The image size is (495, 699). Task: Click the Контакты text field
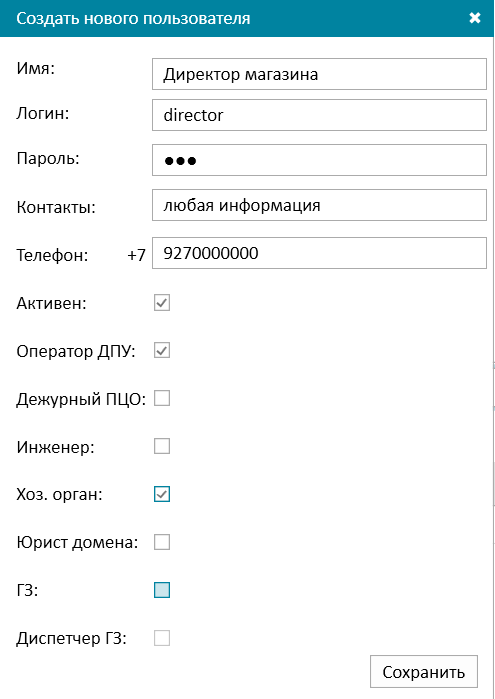319,205
